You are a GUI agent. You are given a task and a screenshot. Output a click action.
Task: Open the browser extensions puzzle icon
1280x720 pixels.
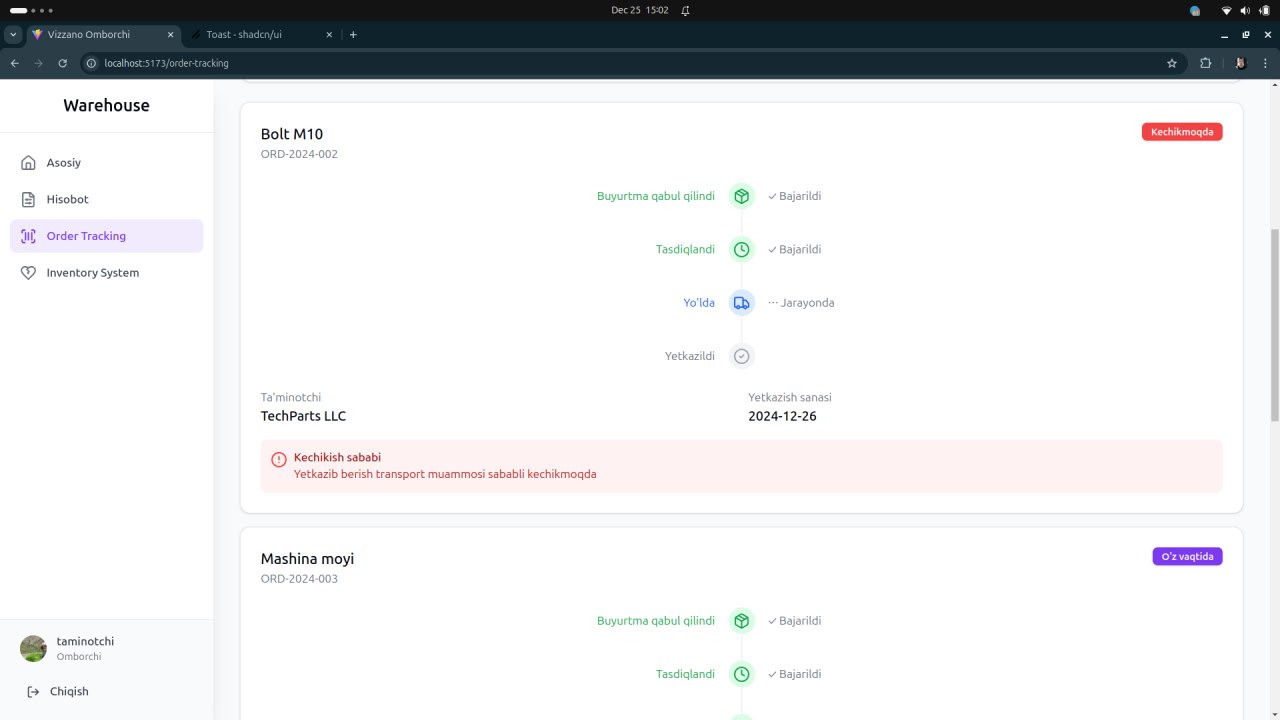(x=1205, y=63)
